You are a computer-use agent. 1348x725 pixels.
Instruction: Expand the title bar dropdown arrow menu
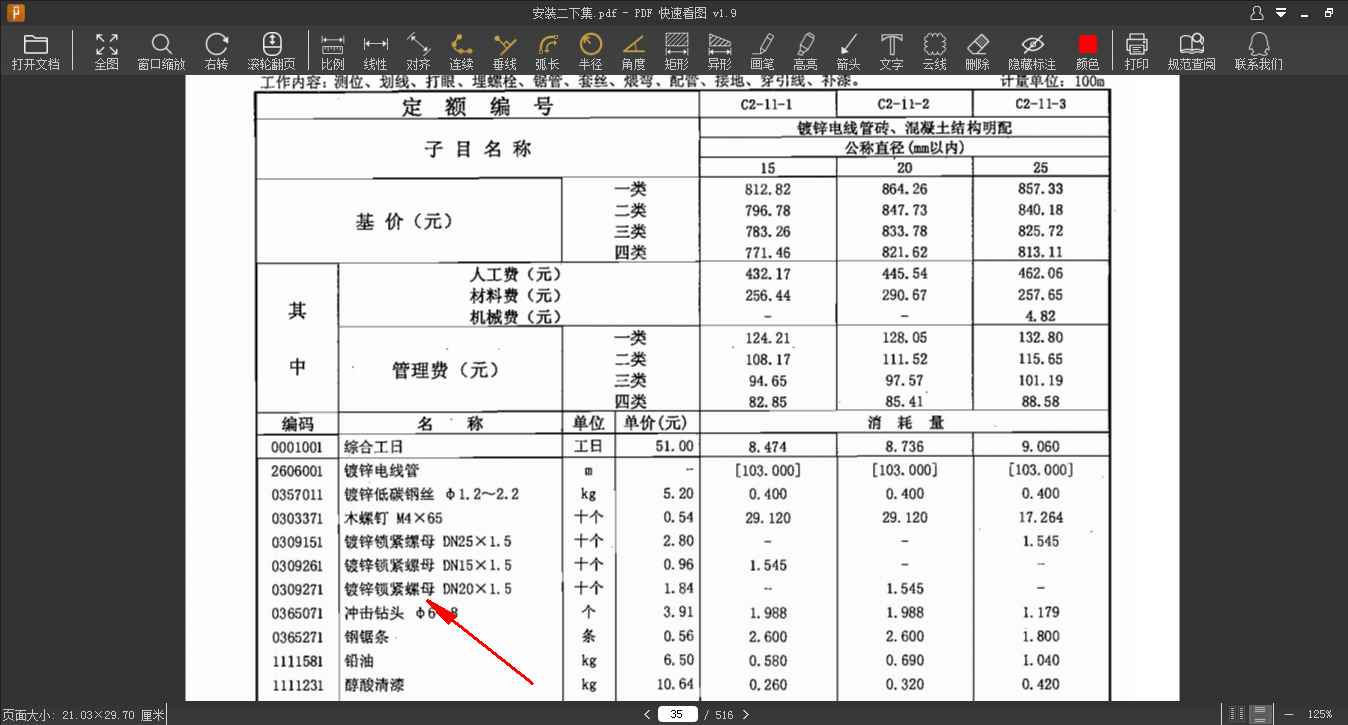(x=1282, y=13)
